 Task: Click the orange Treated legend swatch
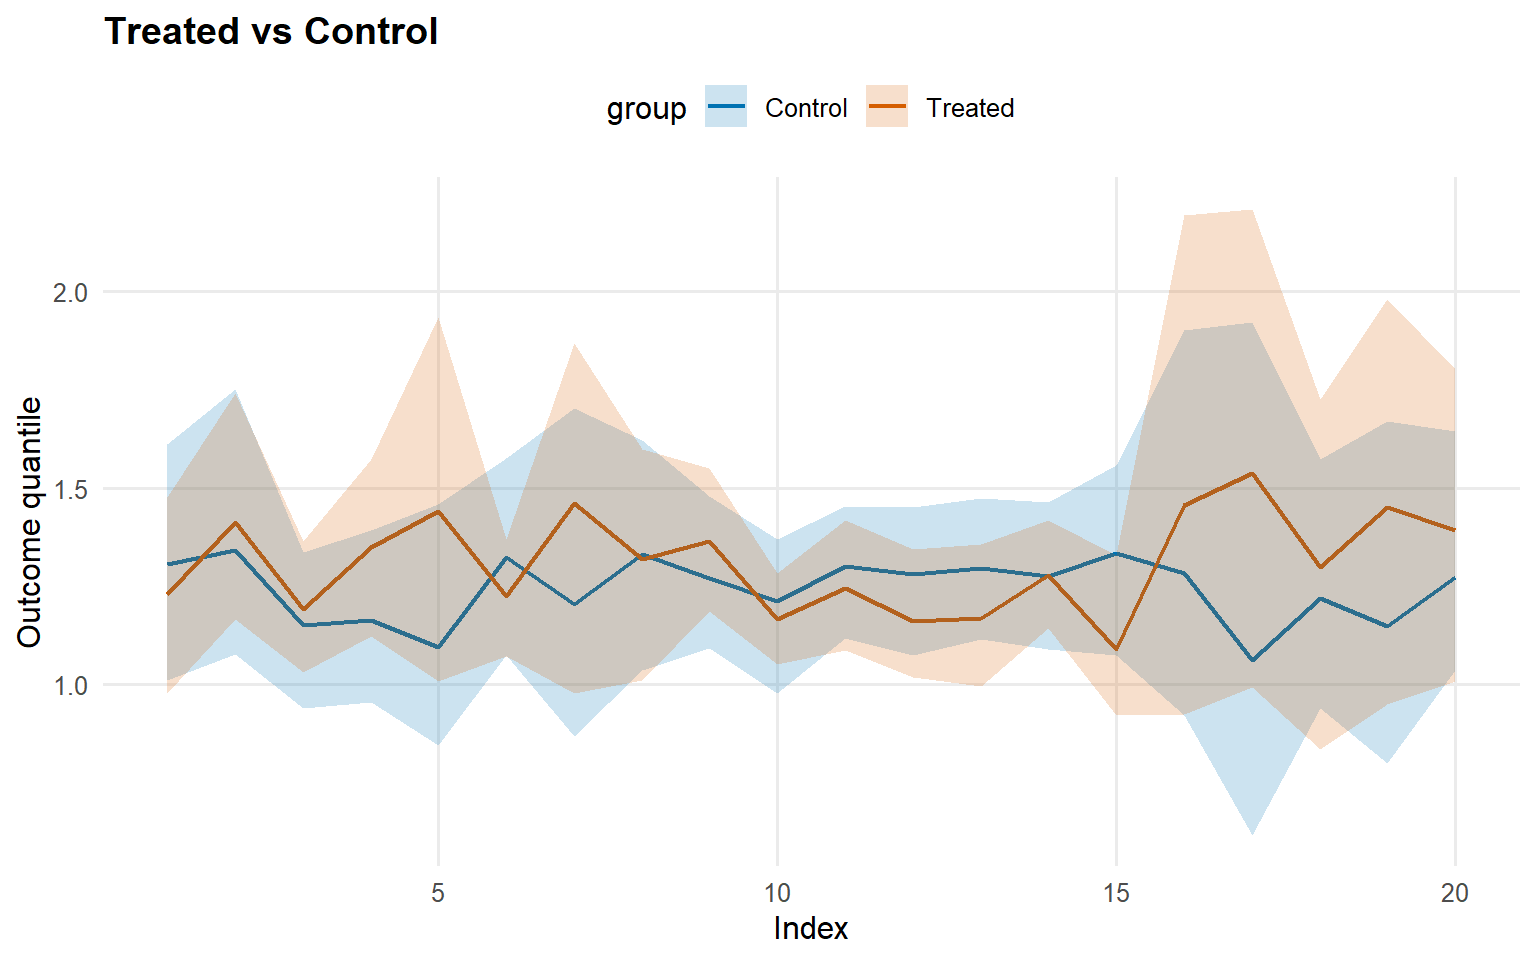tap(887, 107)
